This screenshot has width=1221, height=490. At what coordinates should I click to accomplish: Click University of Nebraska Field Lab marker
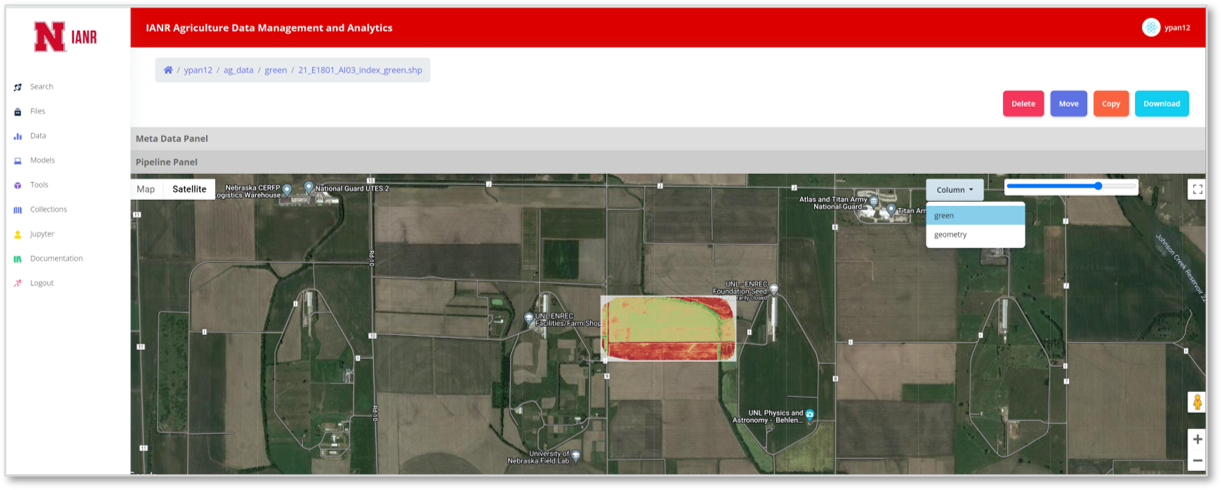coord(576,456)
